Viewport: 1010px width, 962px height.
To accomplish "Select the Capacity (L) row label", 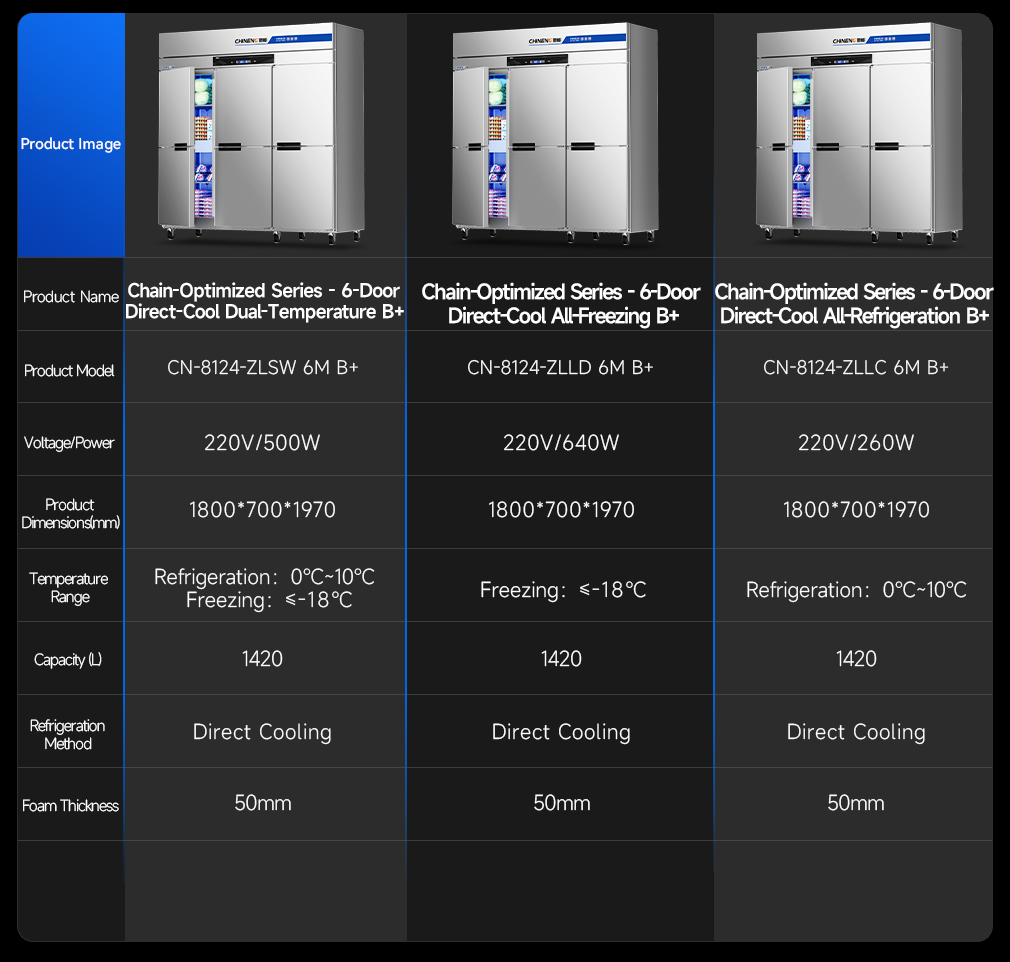I will point(68,660).
